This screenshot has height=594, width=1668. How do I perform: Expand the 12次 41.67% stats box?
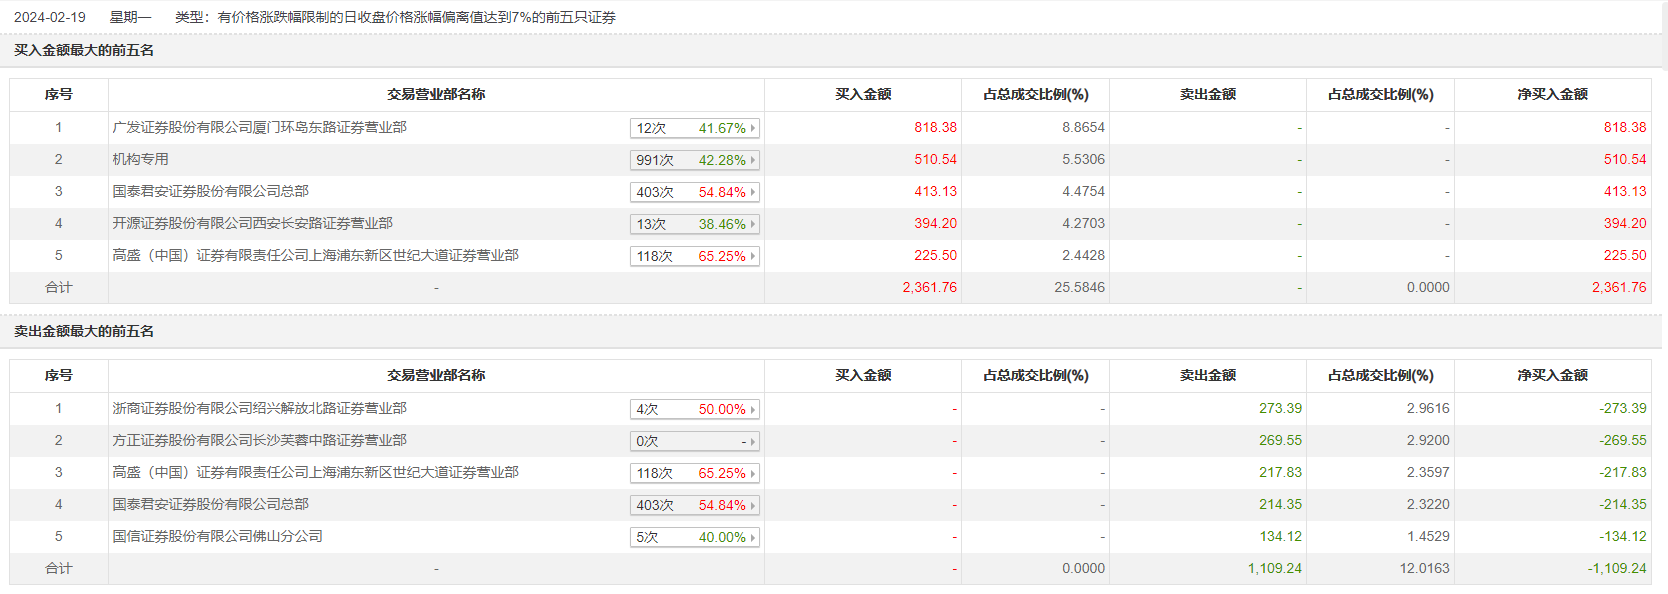click(695, 128)
